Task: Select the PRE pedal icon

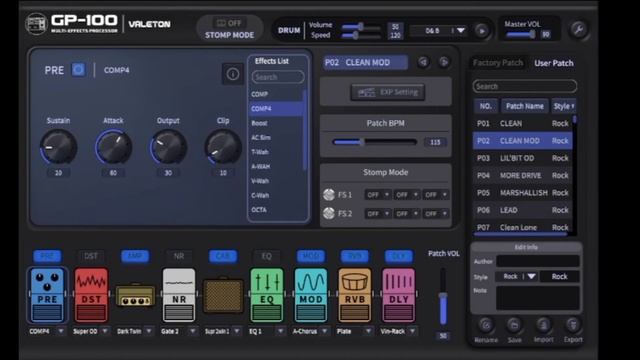Action: 47,295
